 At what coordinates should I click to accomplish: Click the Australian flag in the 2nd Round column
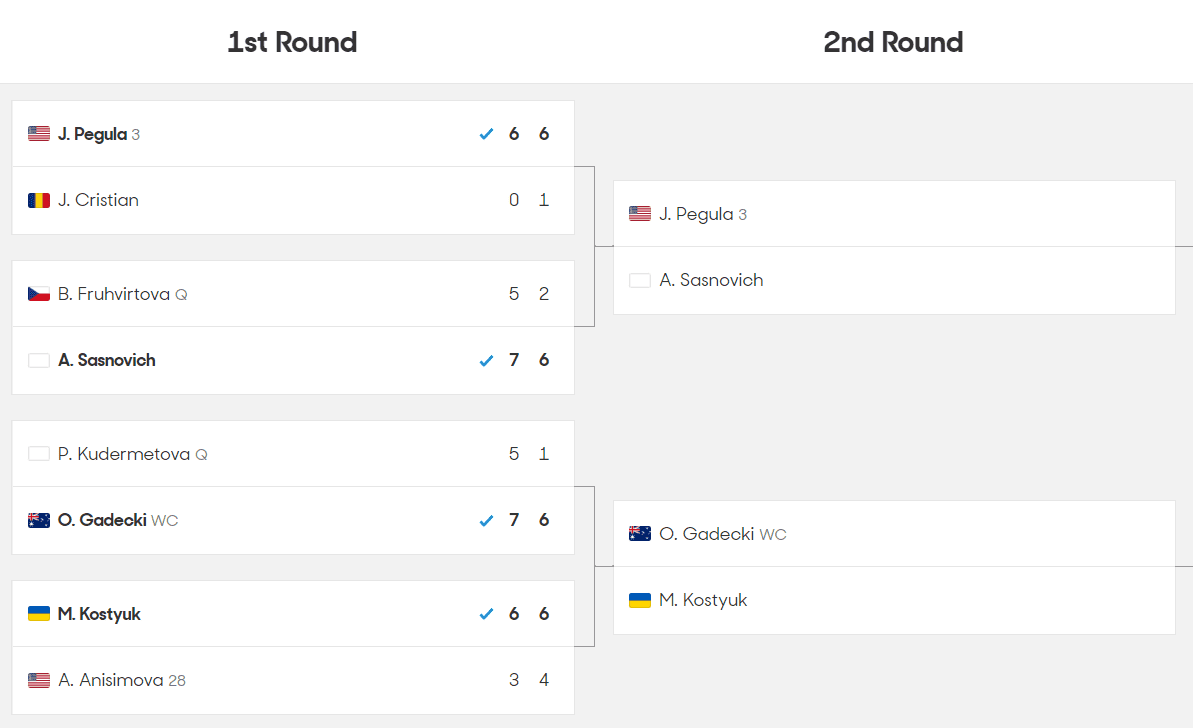click(640, 534)
